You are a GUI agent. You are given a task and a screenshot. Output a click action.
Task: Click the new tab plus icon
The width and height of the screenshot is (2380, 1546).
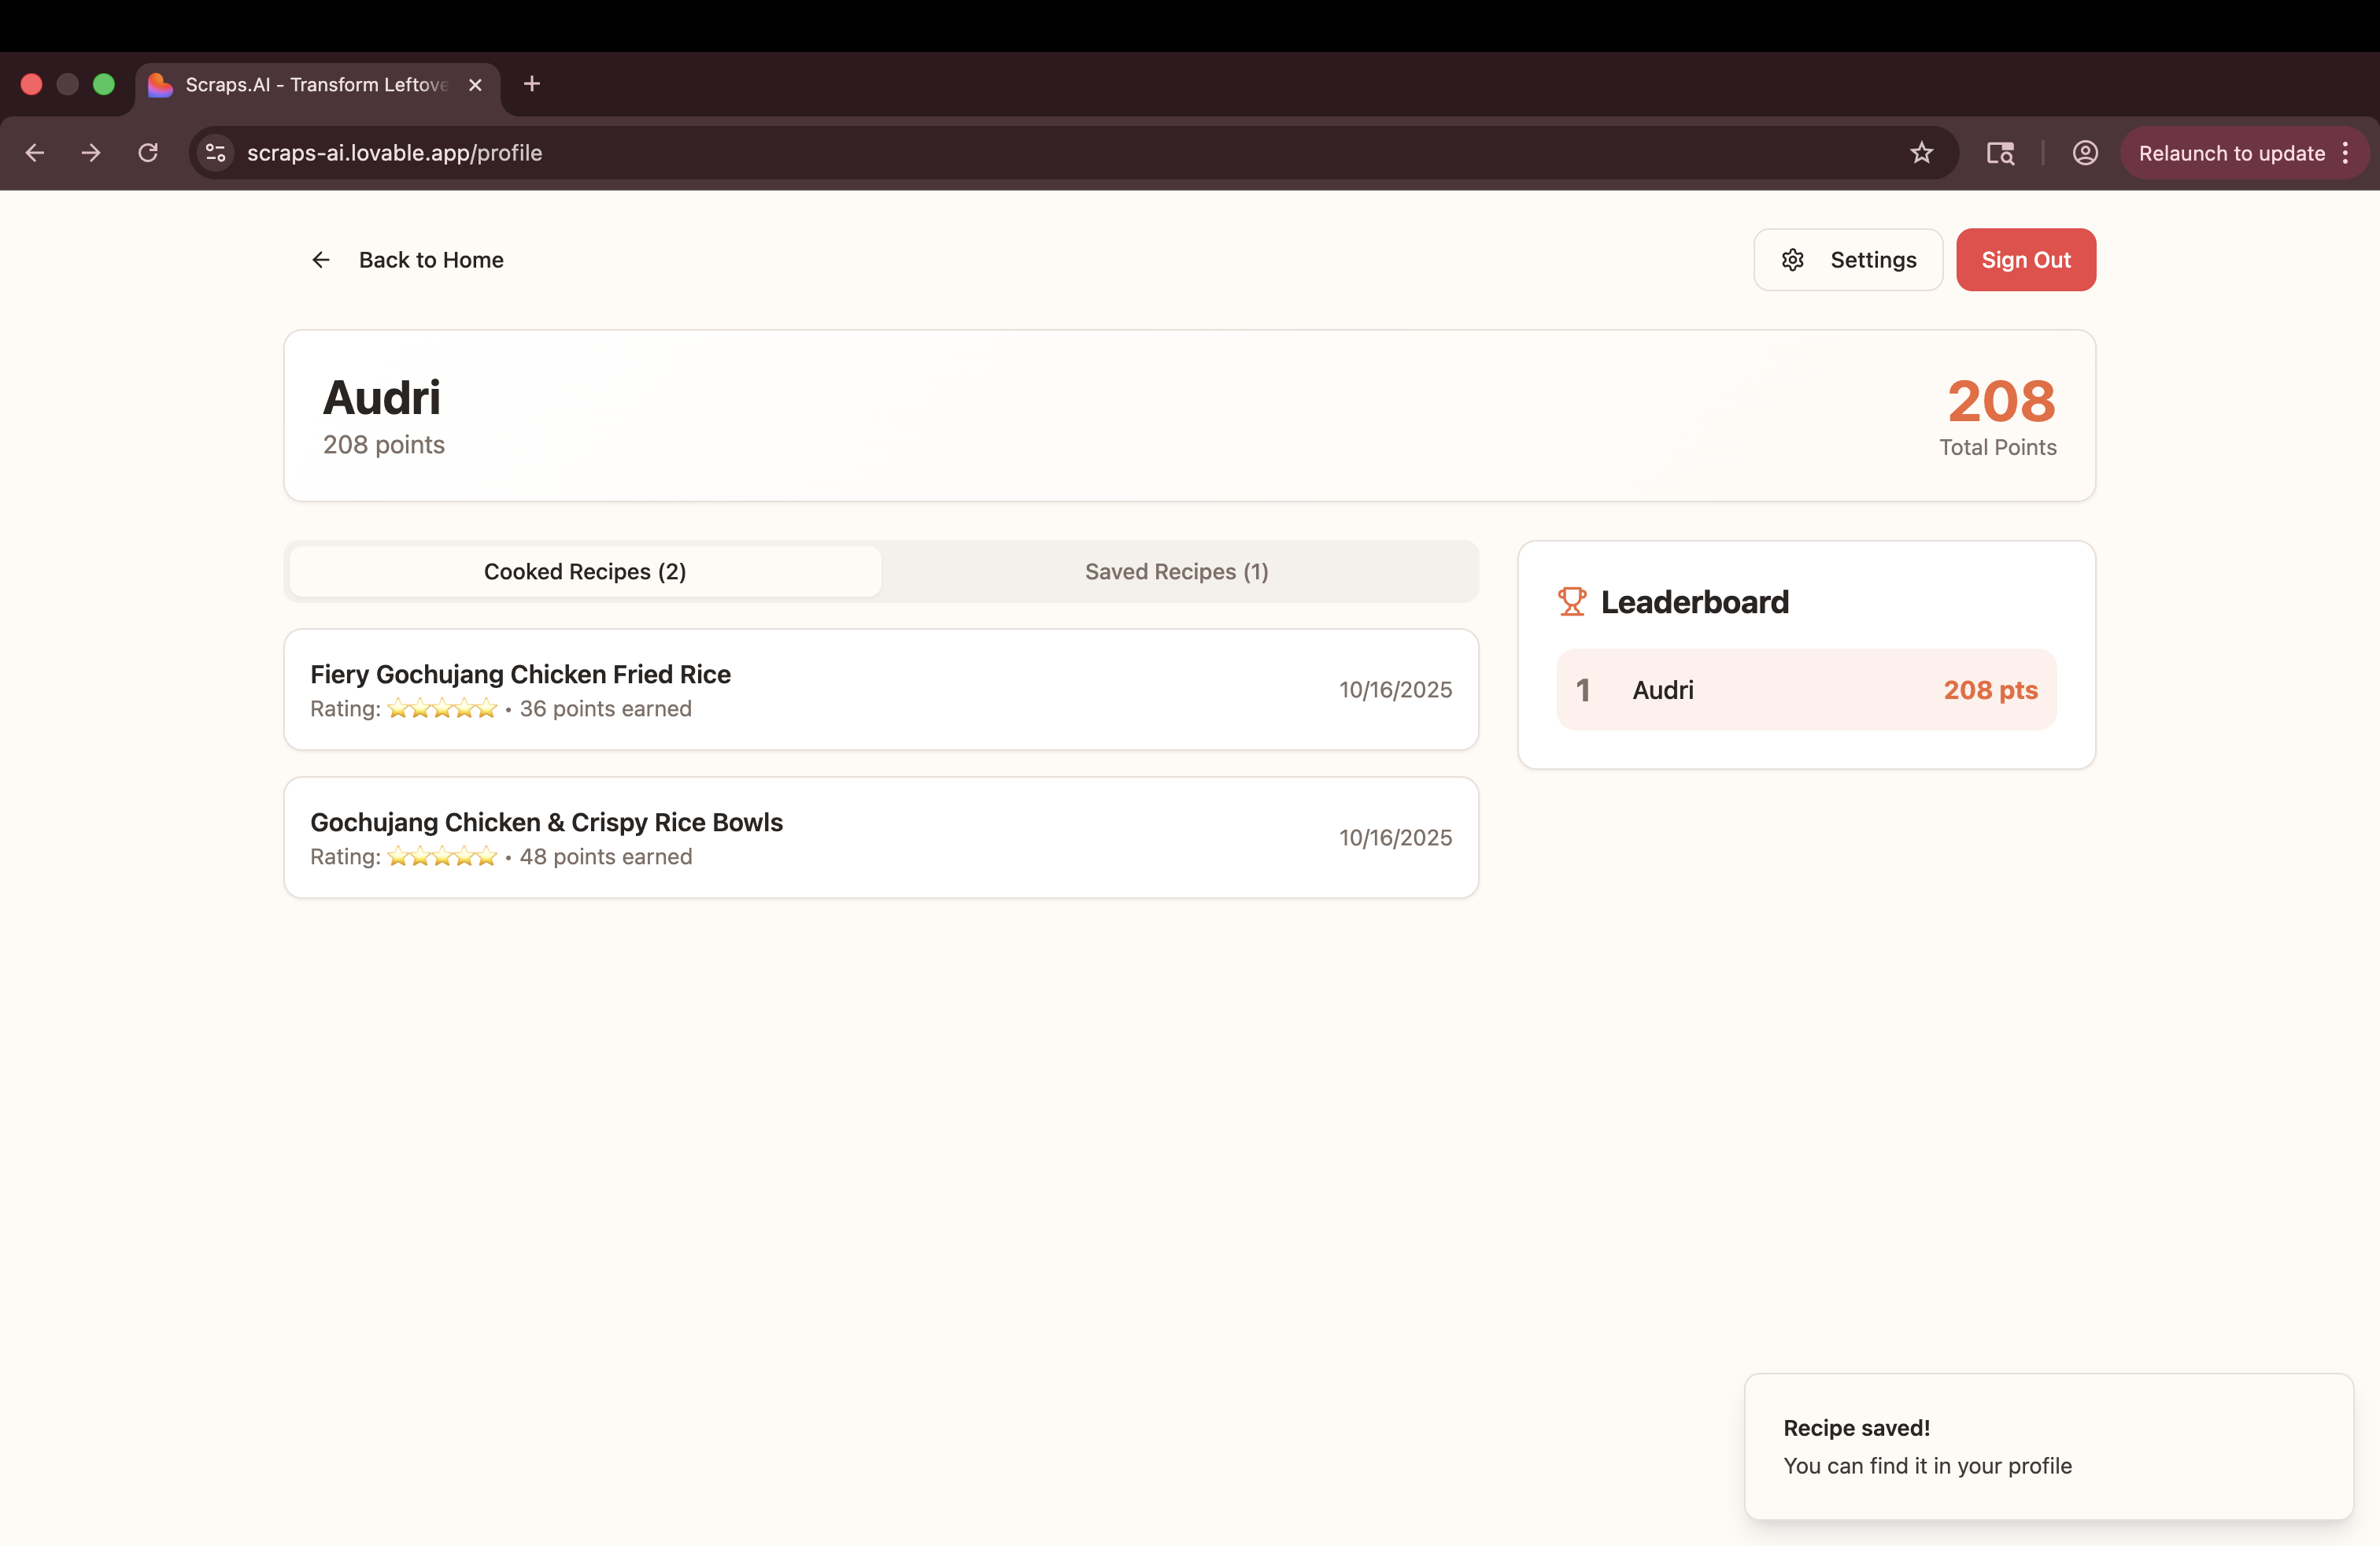[532, 84]
